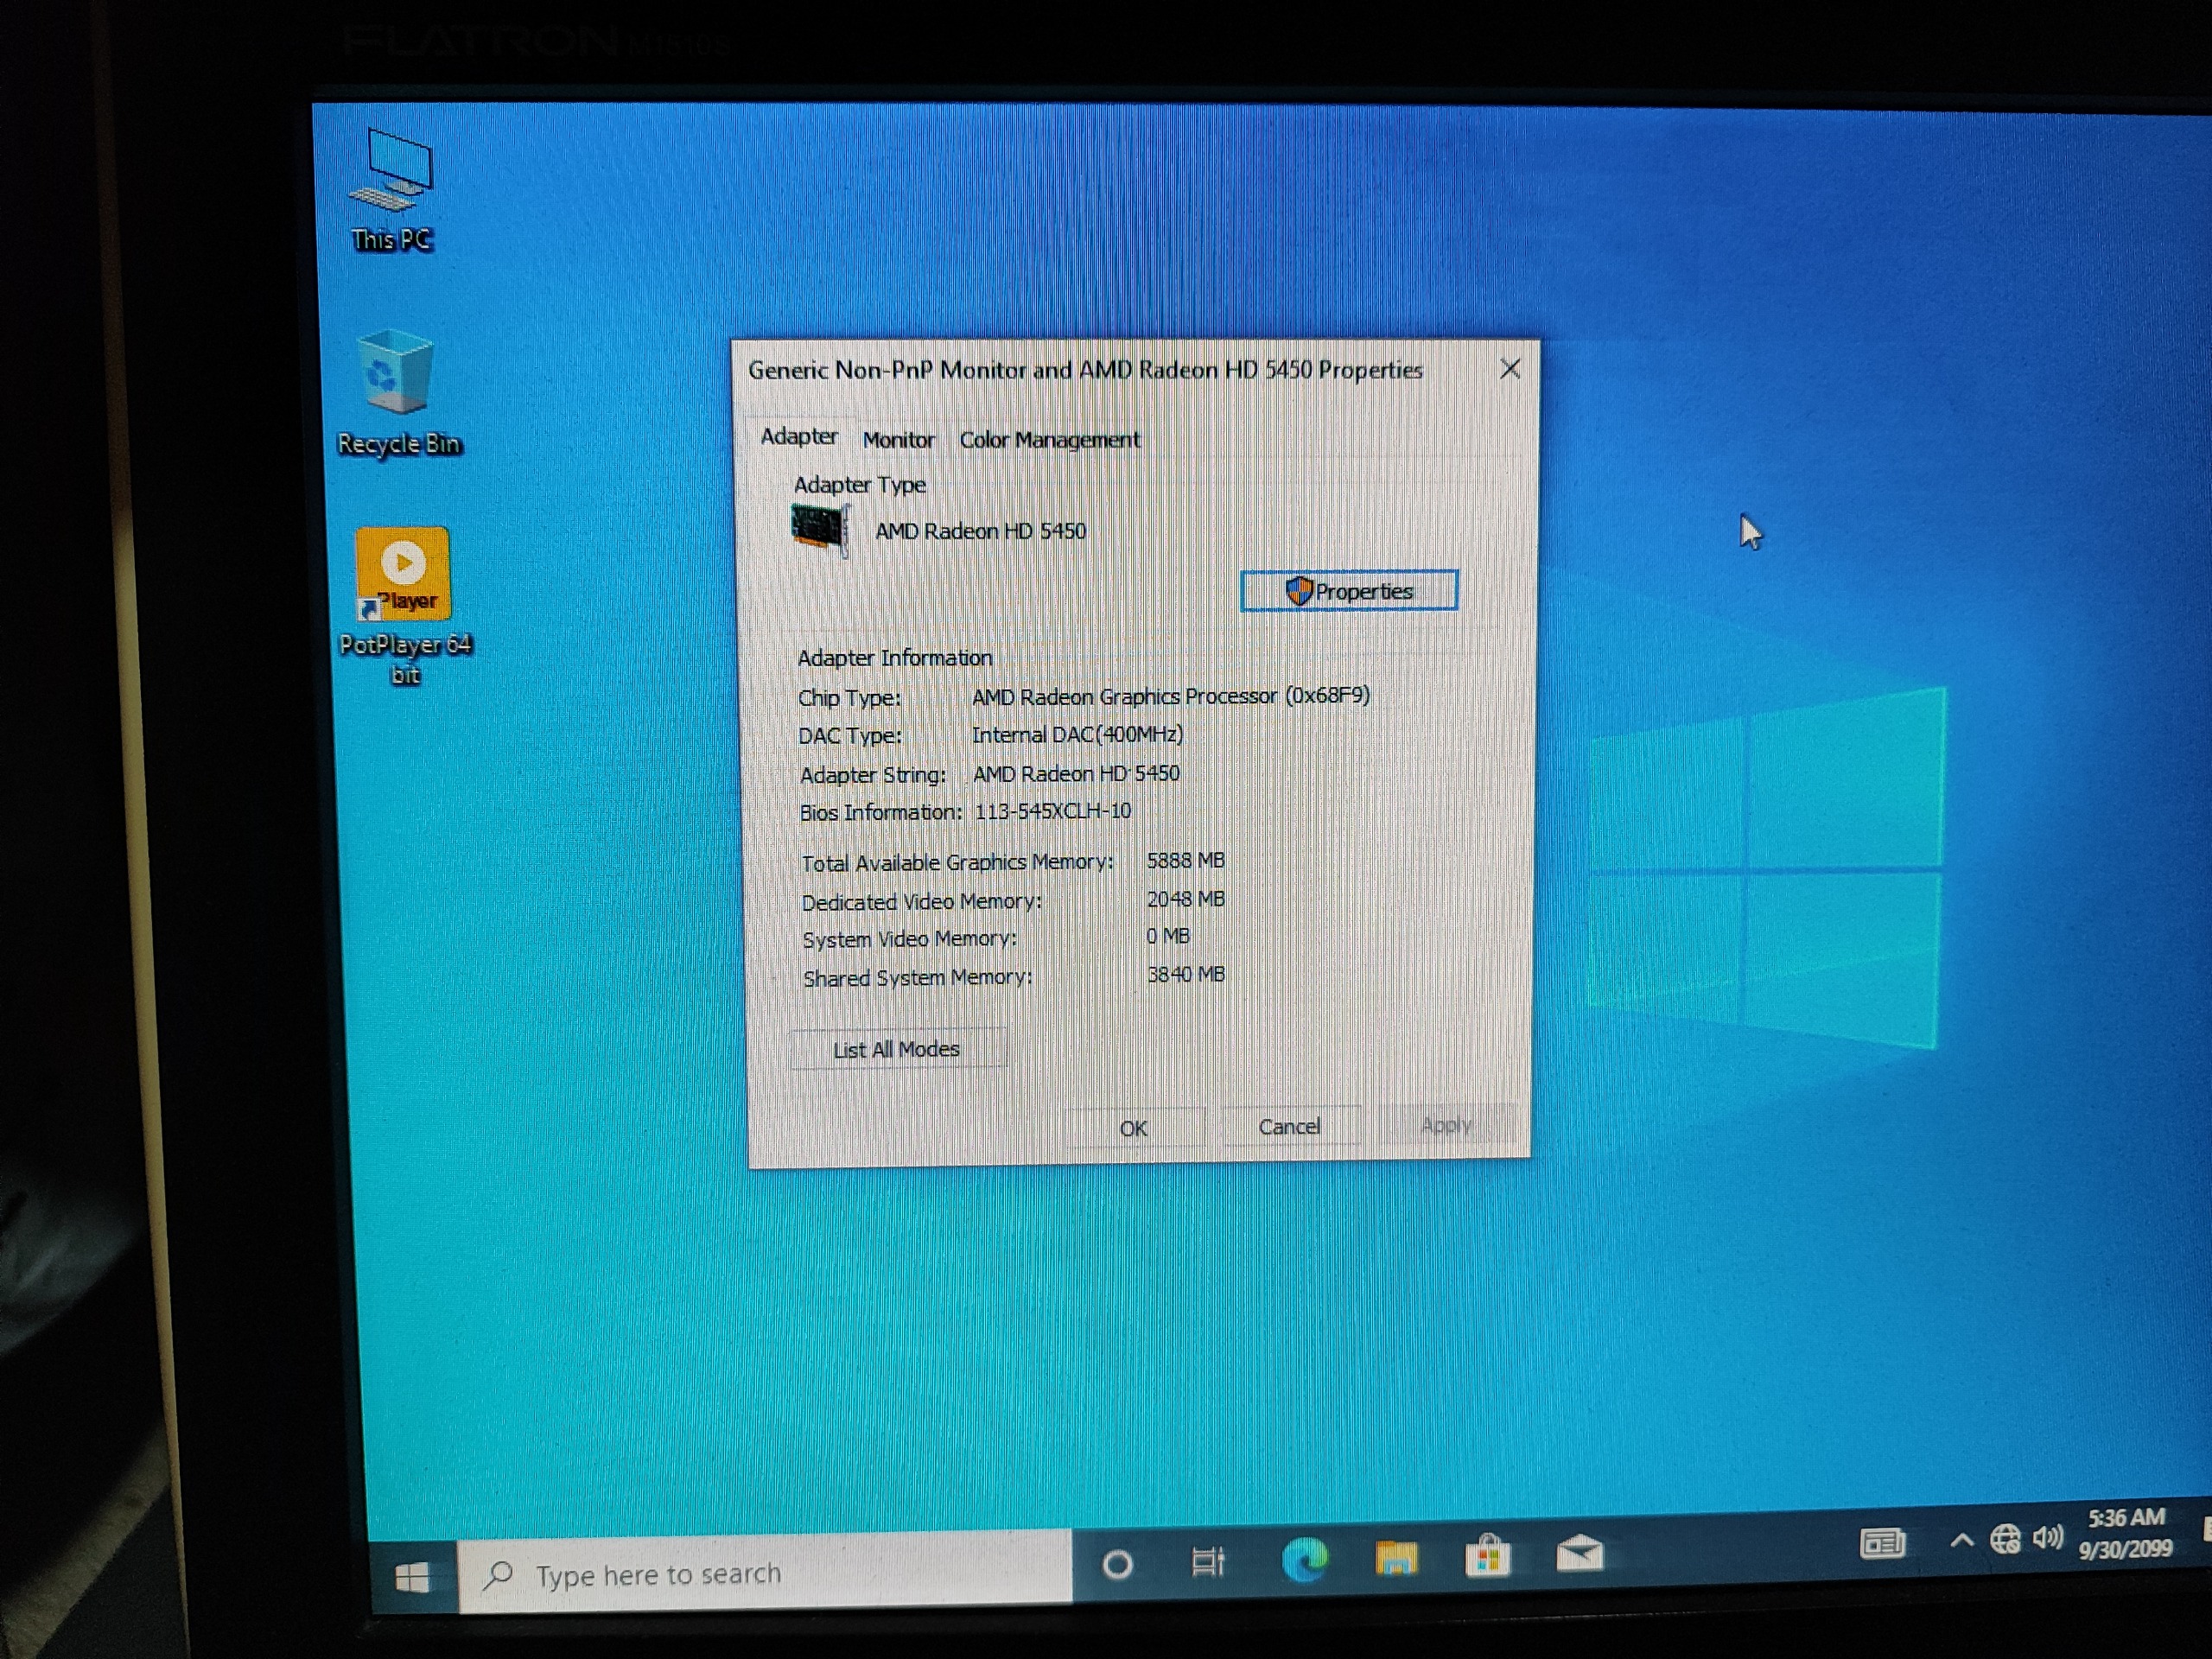
Task: Open the This PC desktop icon
Action: [392, 190]
